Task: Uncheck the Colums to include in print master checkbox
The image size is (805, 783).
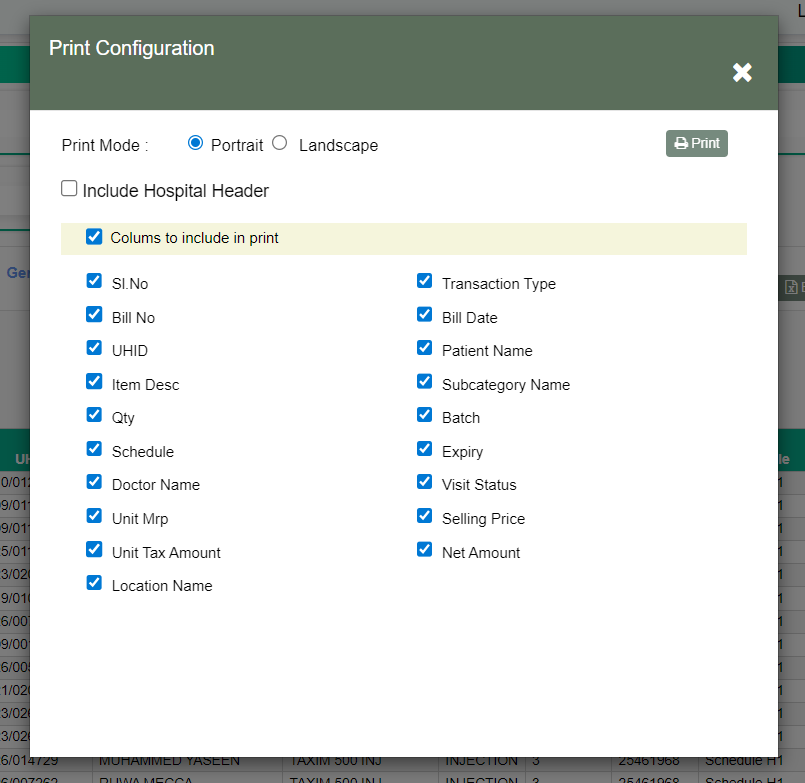Action: (x=94, y=236)
